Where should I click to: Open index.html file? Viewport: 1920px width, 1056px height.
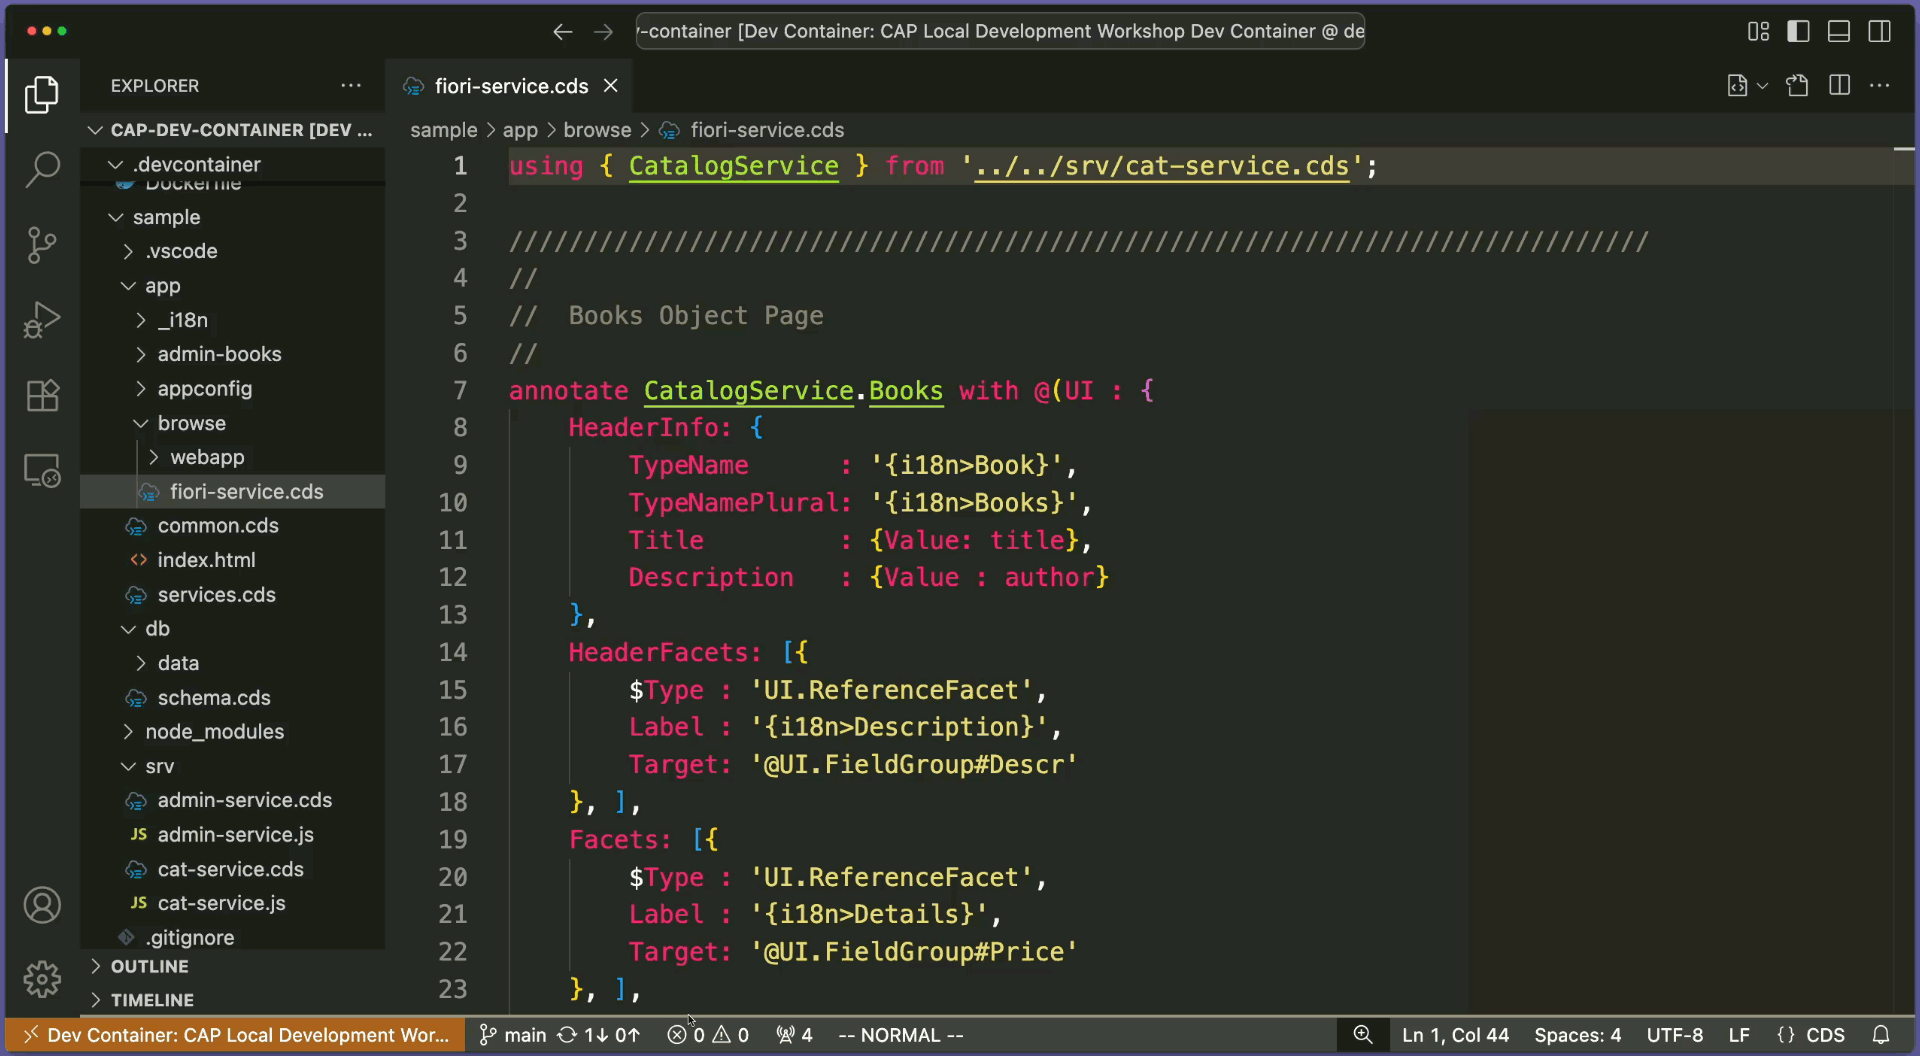coord(232,560)
